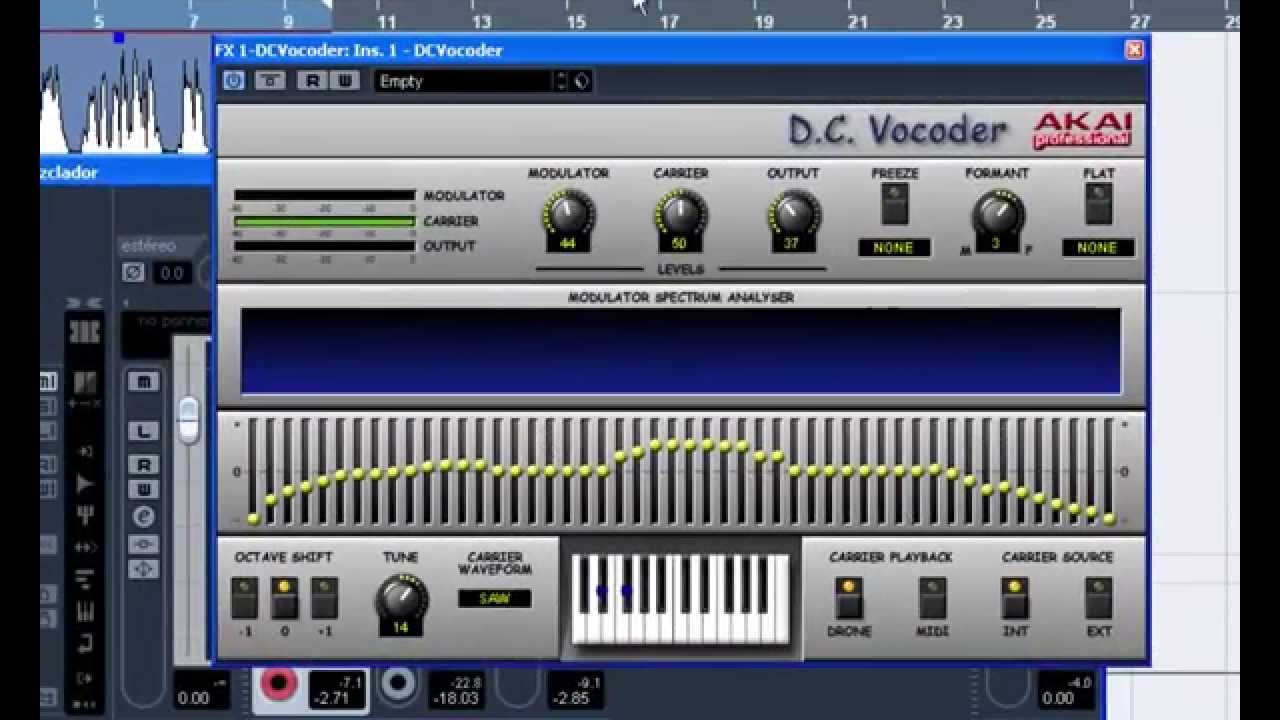Click the estéreo channel label in mixer

coord(148,245)
